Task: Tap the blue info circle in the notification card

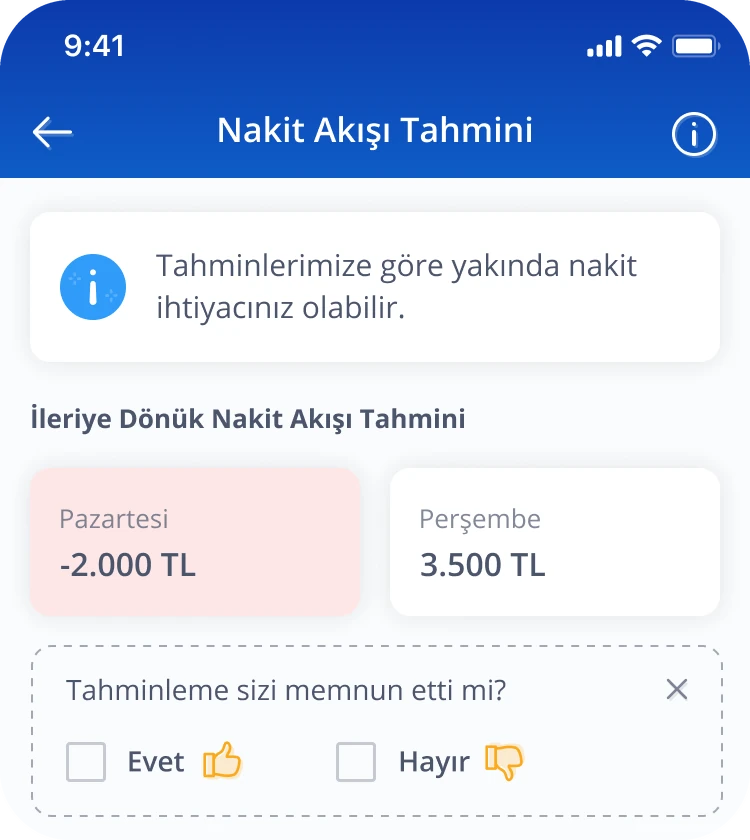Action: 93,287
